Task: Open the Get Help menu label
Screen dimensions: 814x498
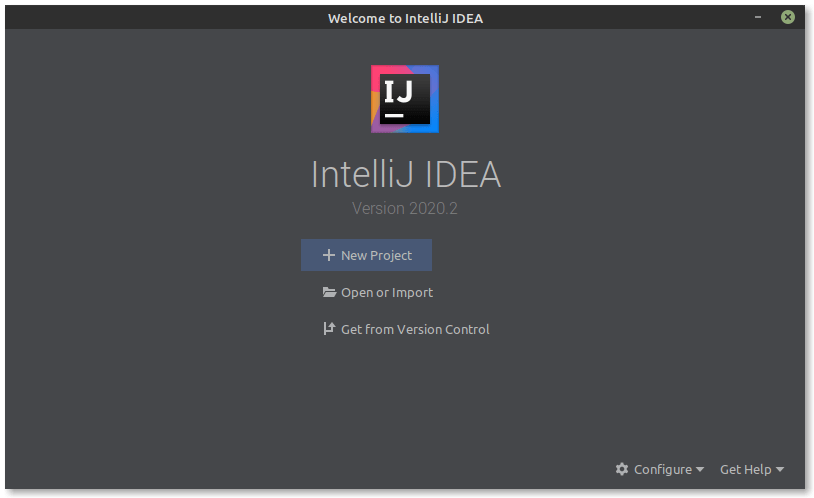Action: 745,469
